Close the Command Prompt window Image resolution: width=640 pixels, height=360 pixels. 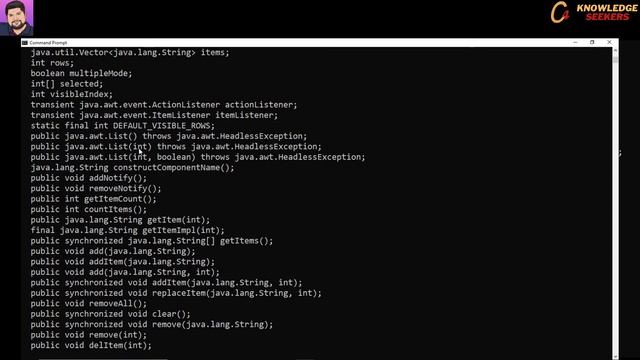(x=609, y=42)
